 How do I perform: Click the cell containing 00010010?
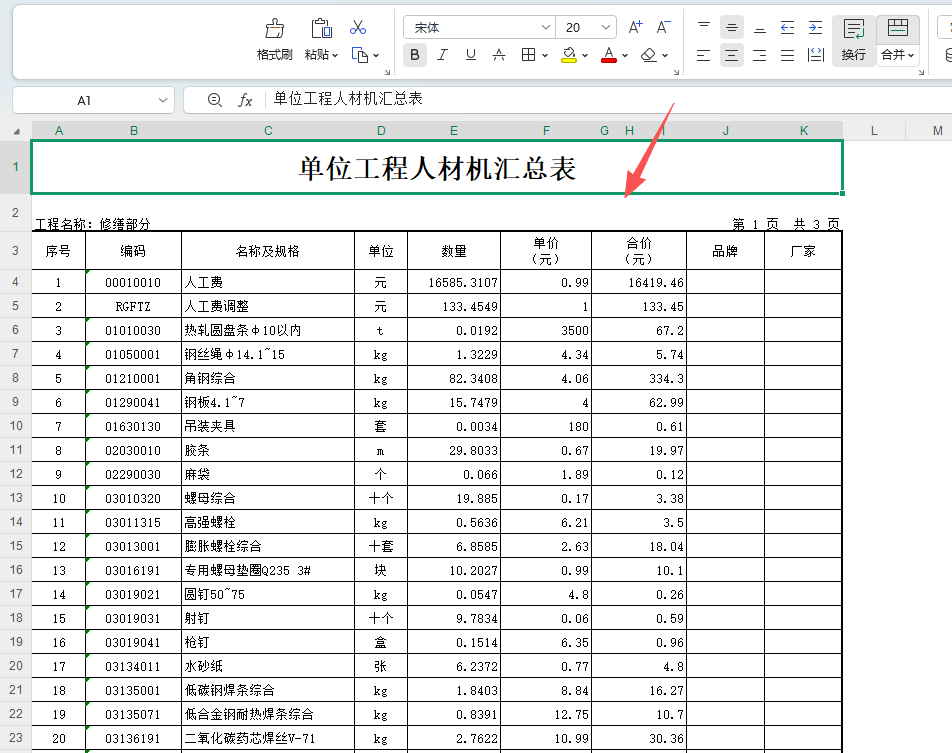pos(133,282)
